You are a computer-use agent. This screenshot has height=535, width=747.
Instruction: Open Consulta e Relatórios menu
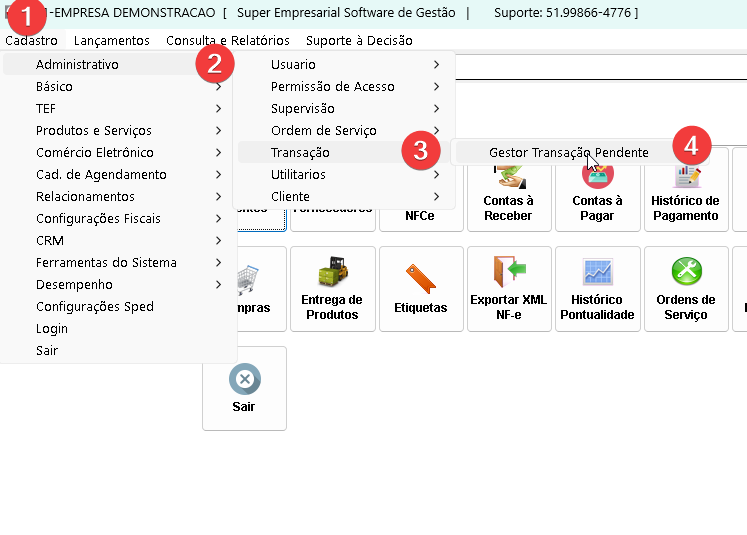pos(228,40)
